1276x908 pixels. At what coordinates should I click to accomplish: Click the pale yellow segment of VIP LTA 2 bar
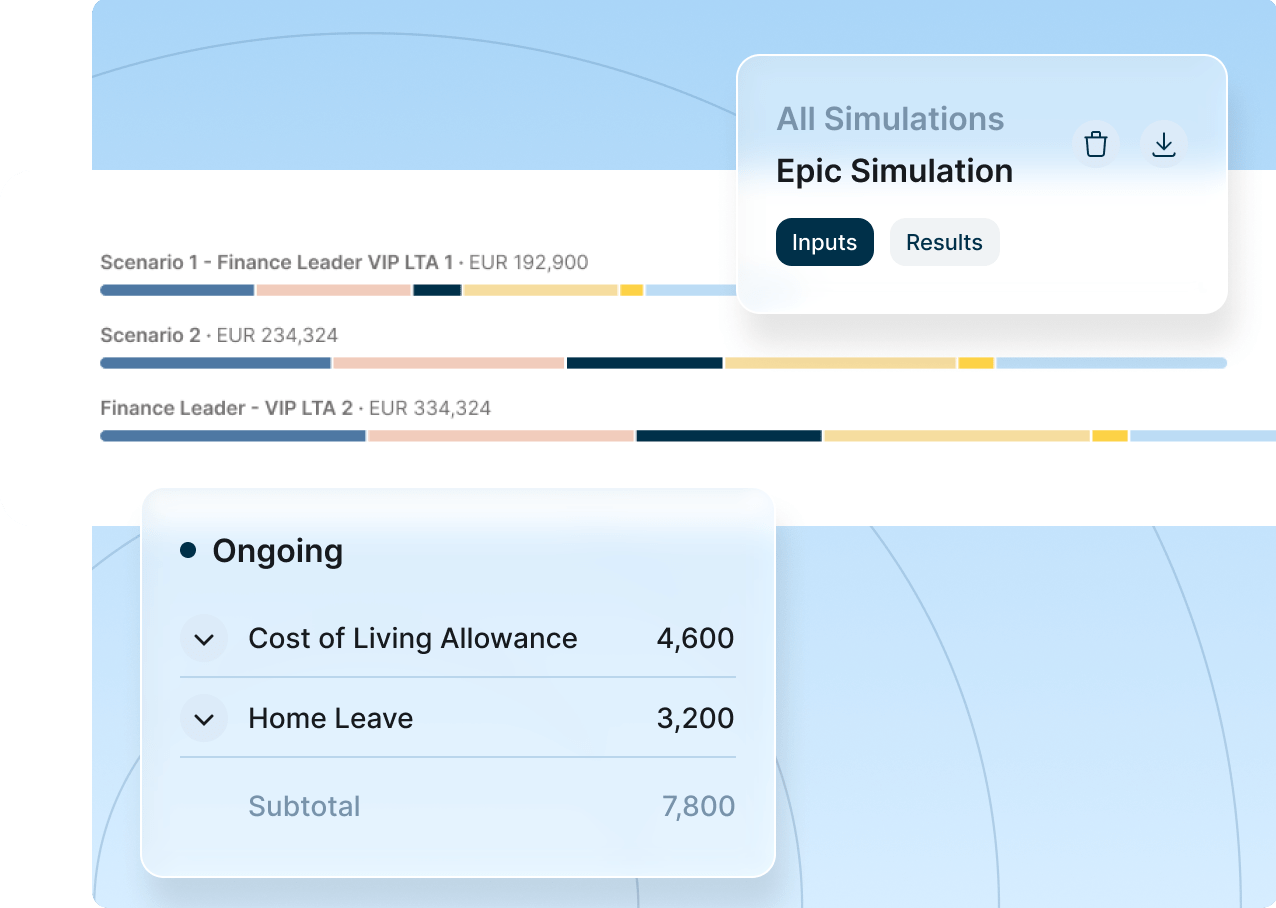click(956, 436)
